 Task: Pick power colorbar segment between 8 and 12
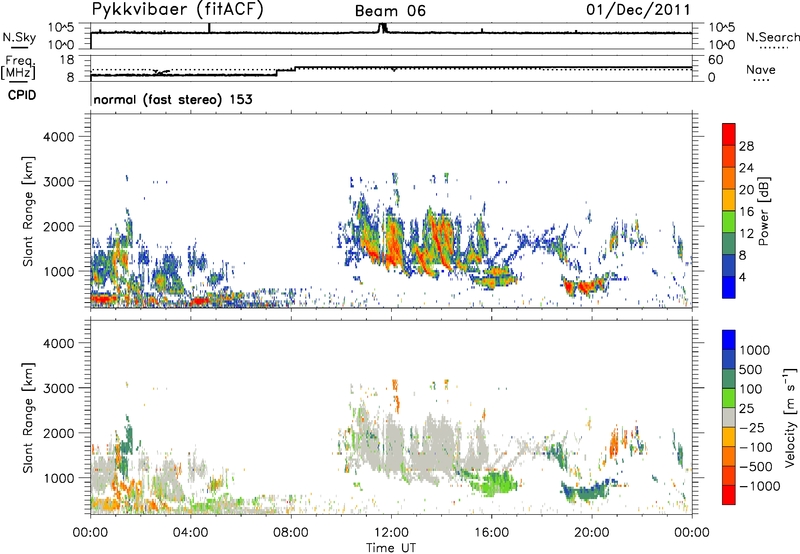coord(729,244)
